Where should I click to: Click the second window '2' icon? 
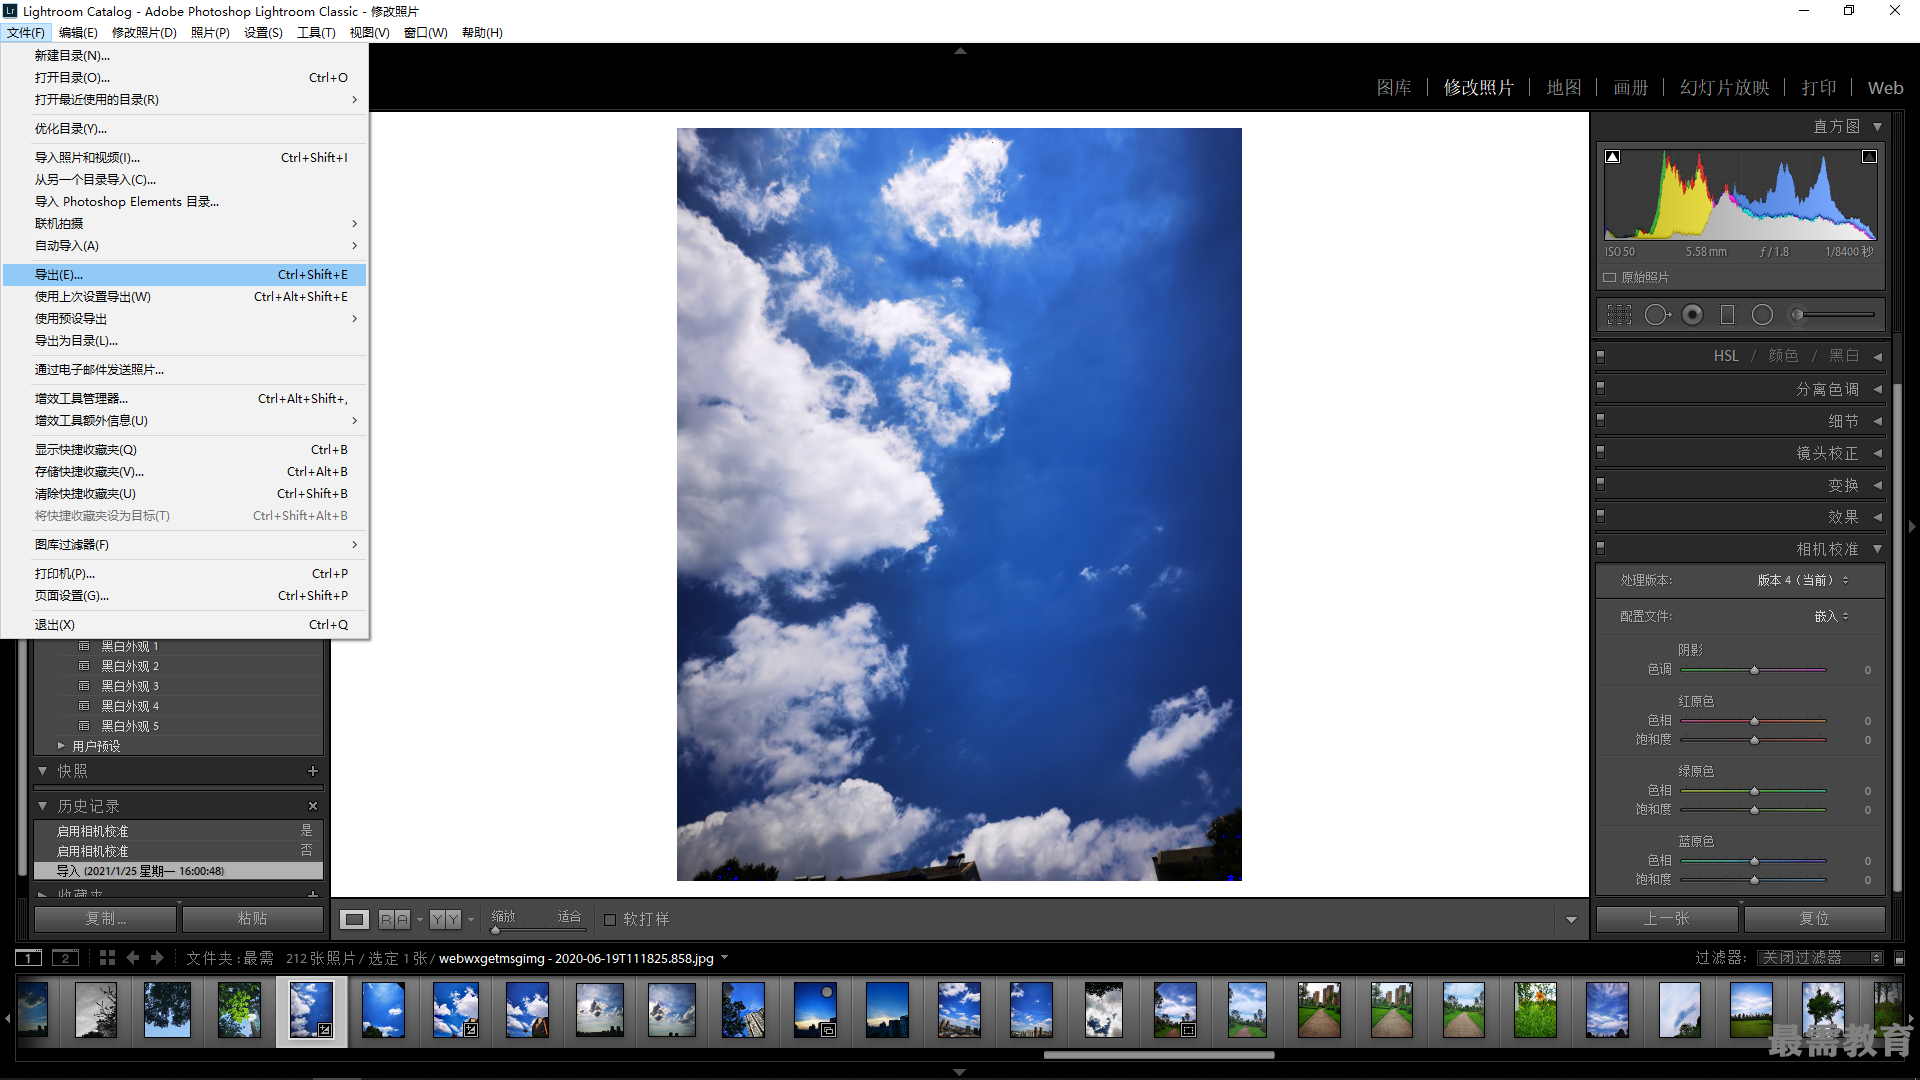coord(65,958)
